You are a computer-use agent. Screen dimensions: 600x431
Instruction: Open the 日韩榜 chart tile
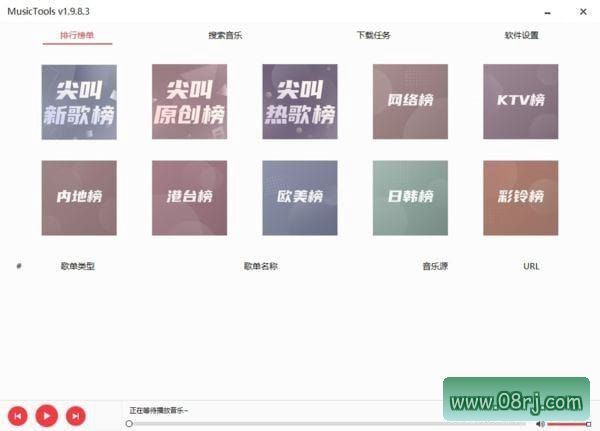click(410, 198)
